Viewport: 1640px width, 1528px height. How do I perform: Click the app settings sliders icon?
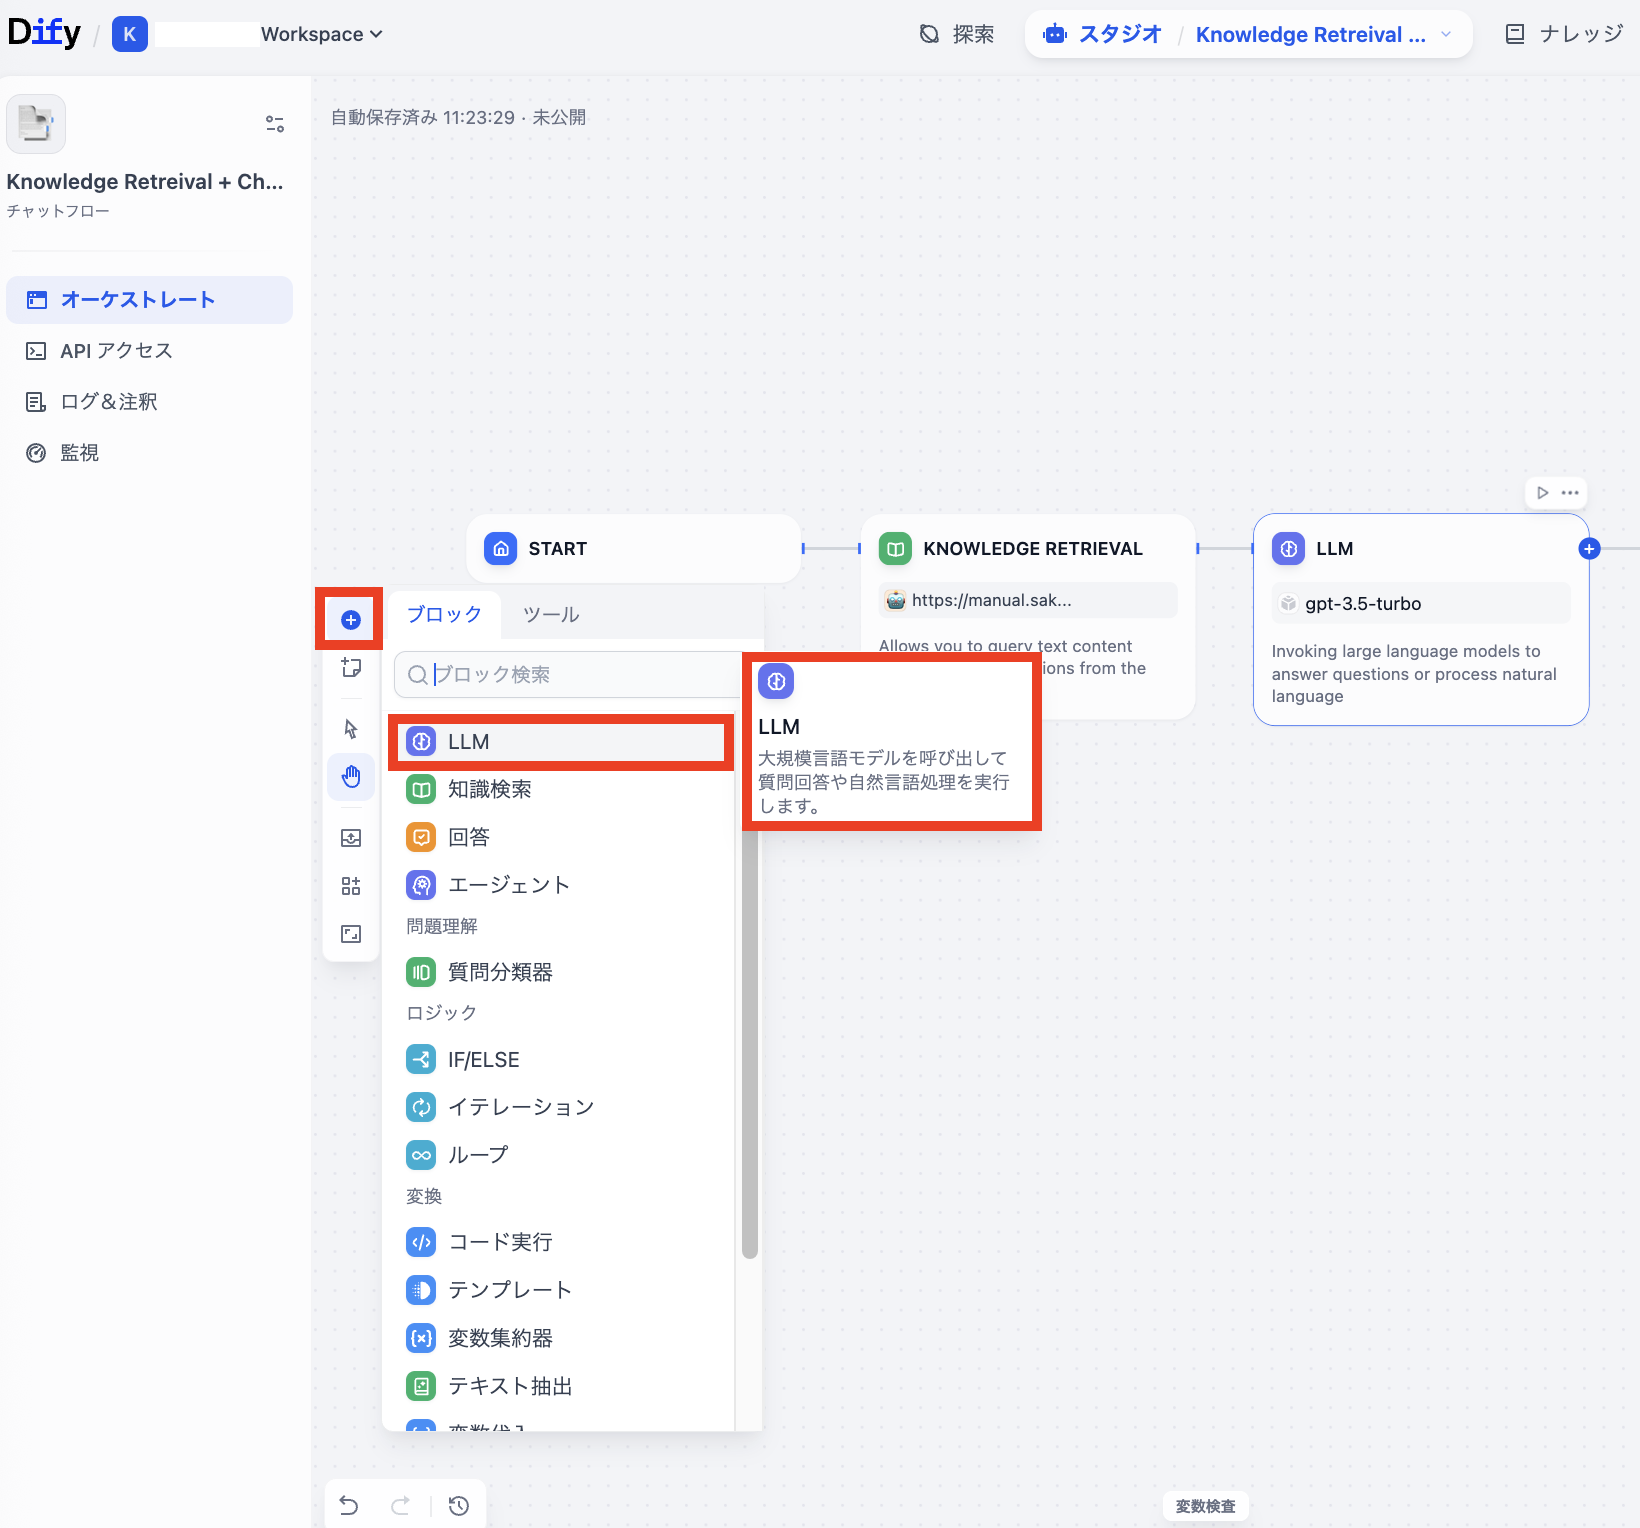(x=275, y=124)
